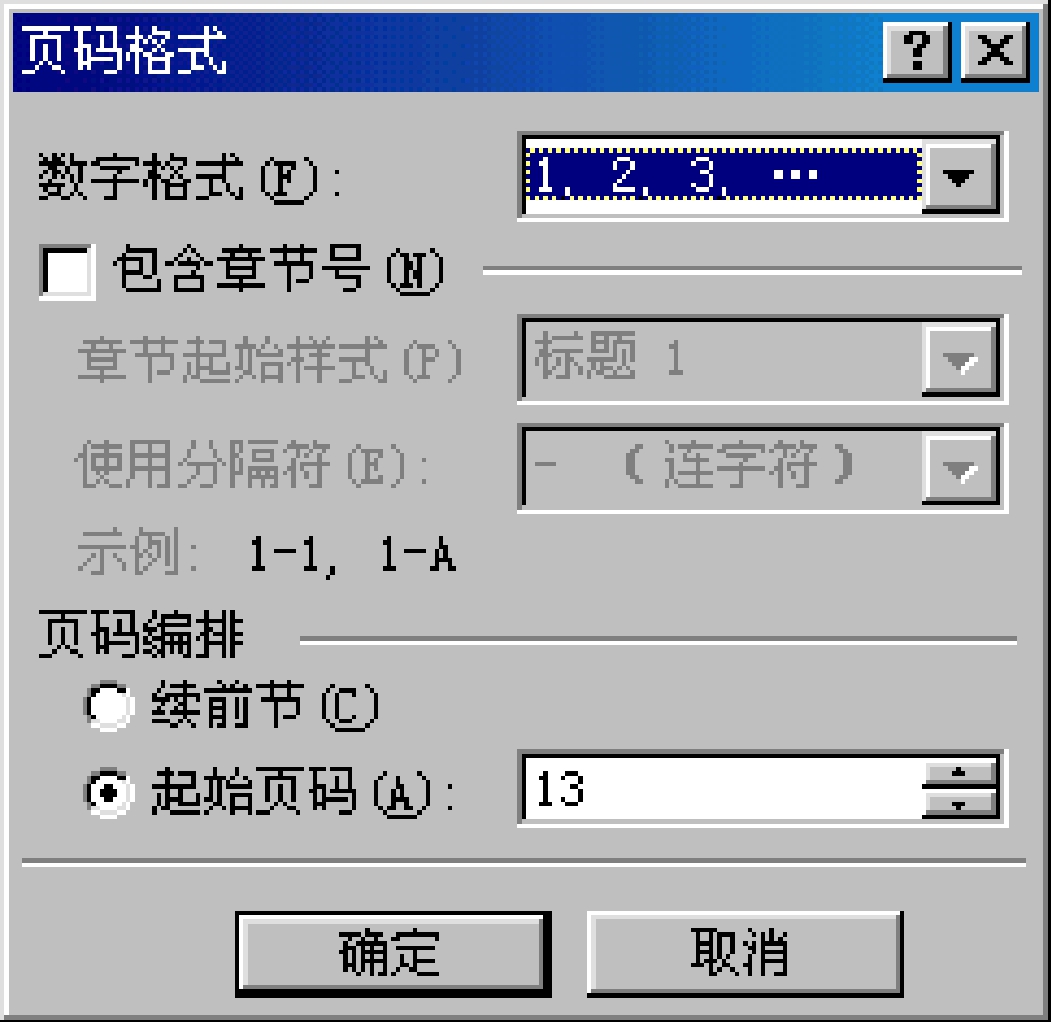Expand the 章节起始样式 dropdown arrow
The width and height of the screenshot is (1051, 1022).
960,361
